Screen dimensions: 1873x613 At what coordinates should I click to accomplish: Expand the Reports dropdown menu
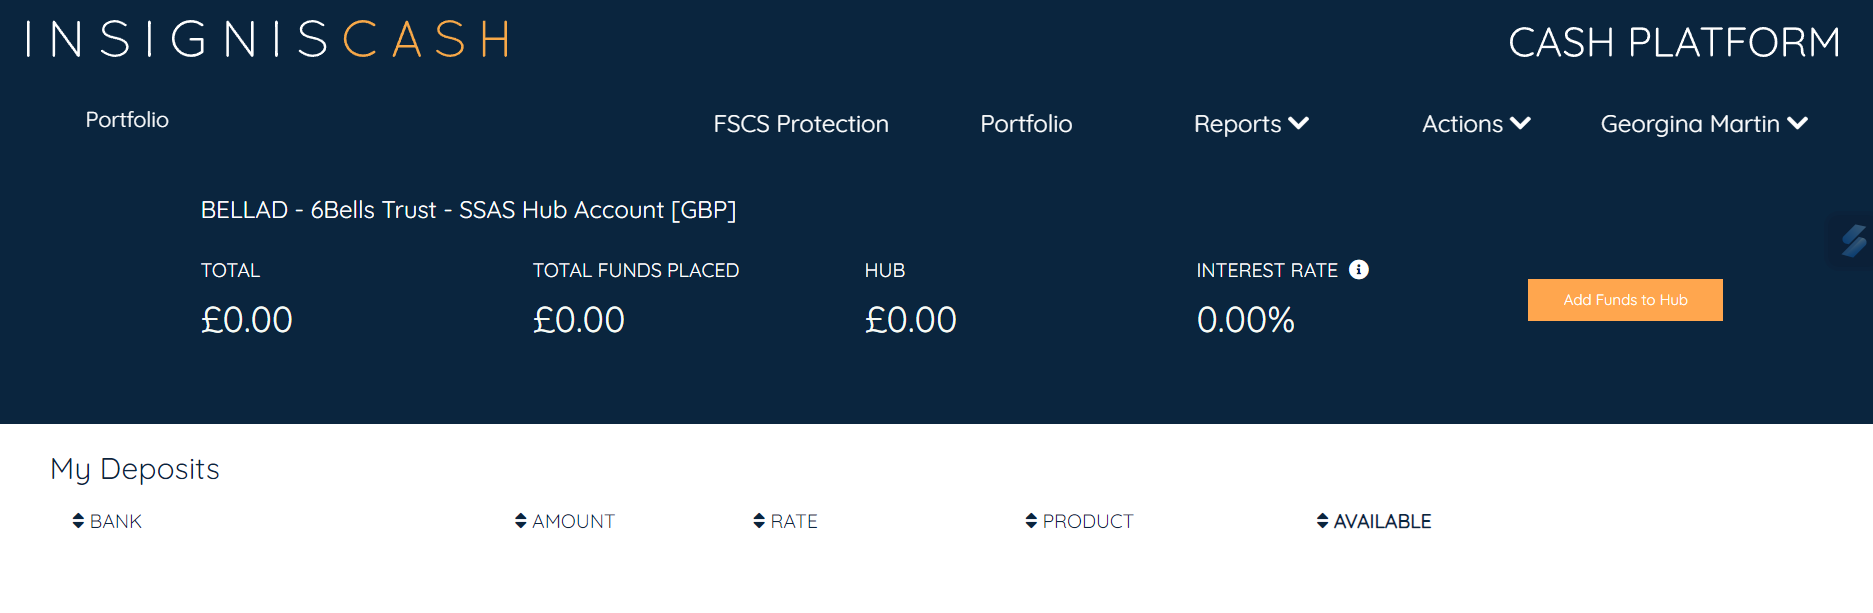pyautogui.click(x=1251, y=124)
